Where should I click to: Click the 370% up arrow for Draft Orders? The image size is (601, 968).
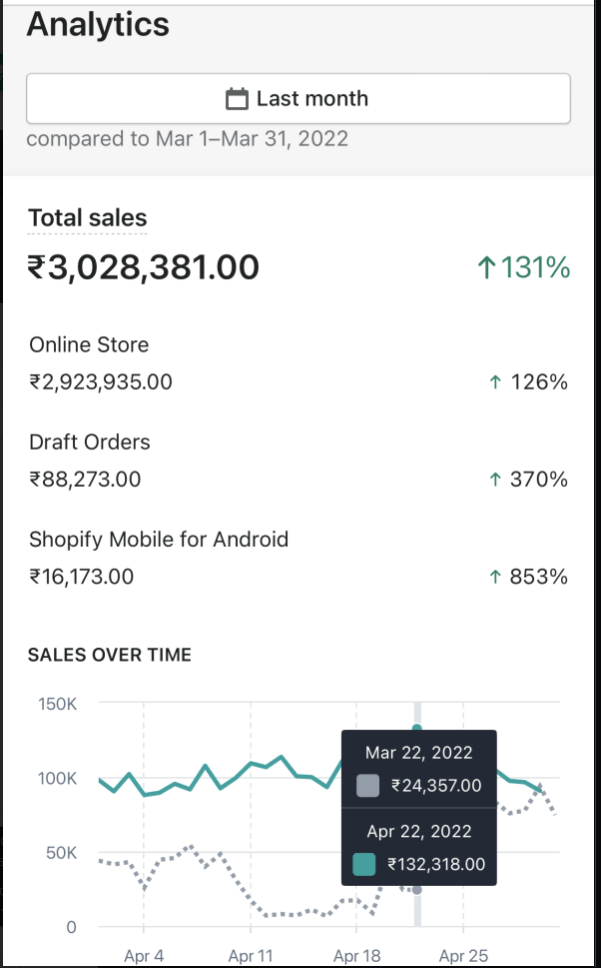coord(494,480)
